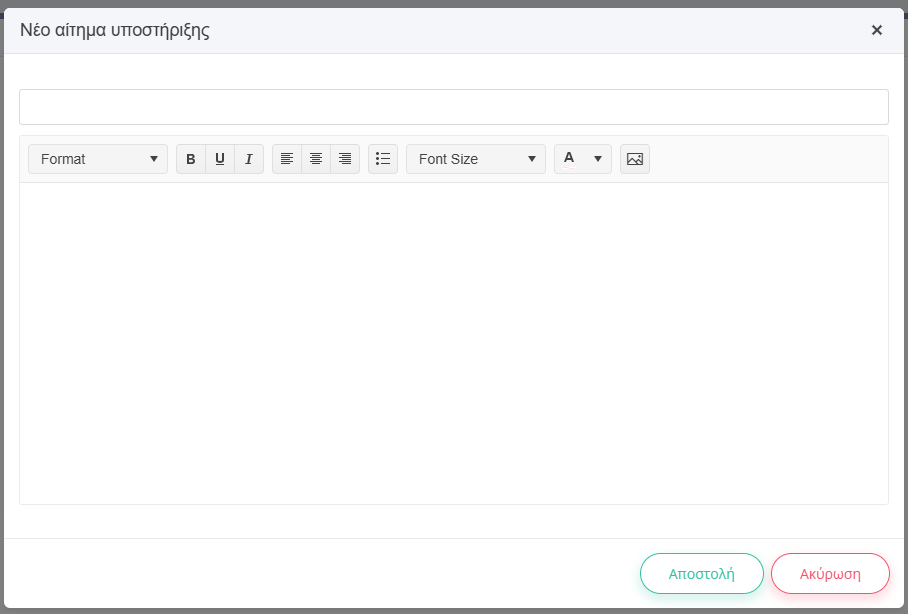The width and height of the screenshot is (908, 614).
Task: Open the Format dropdown
Action: 98,159
